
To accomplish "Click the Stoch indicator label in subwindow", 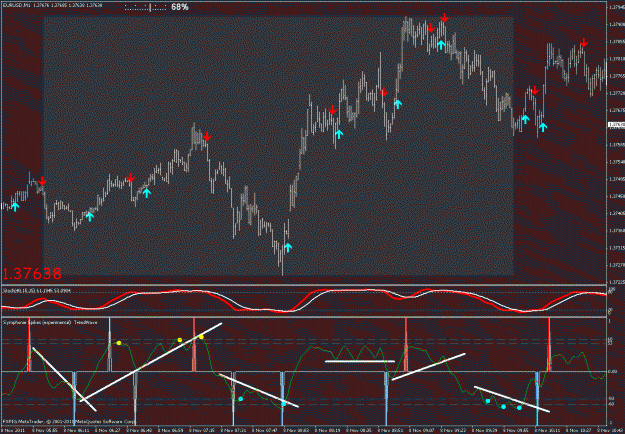I will click(x=37, y=291).
